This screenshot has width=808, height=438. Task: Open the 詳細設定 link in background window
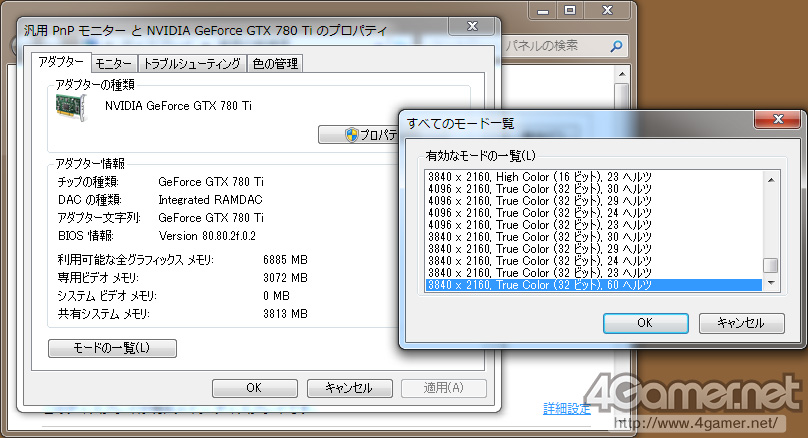(567, 409)
